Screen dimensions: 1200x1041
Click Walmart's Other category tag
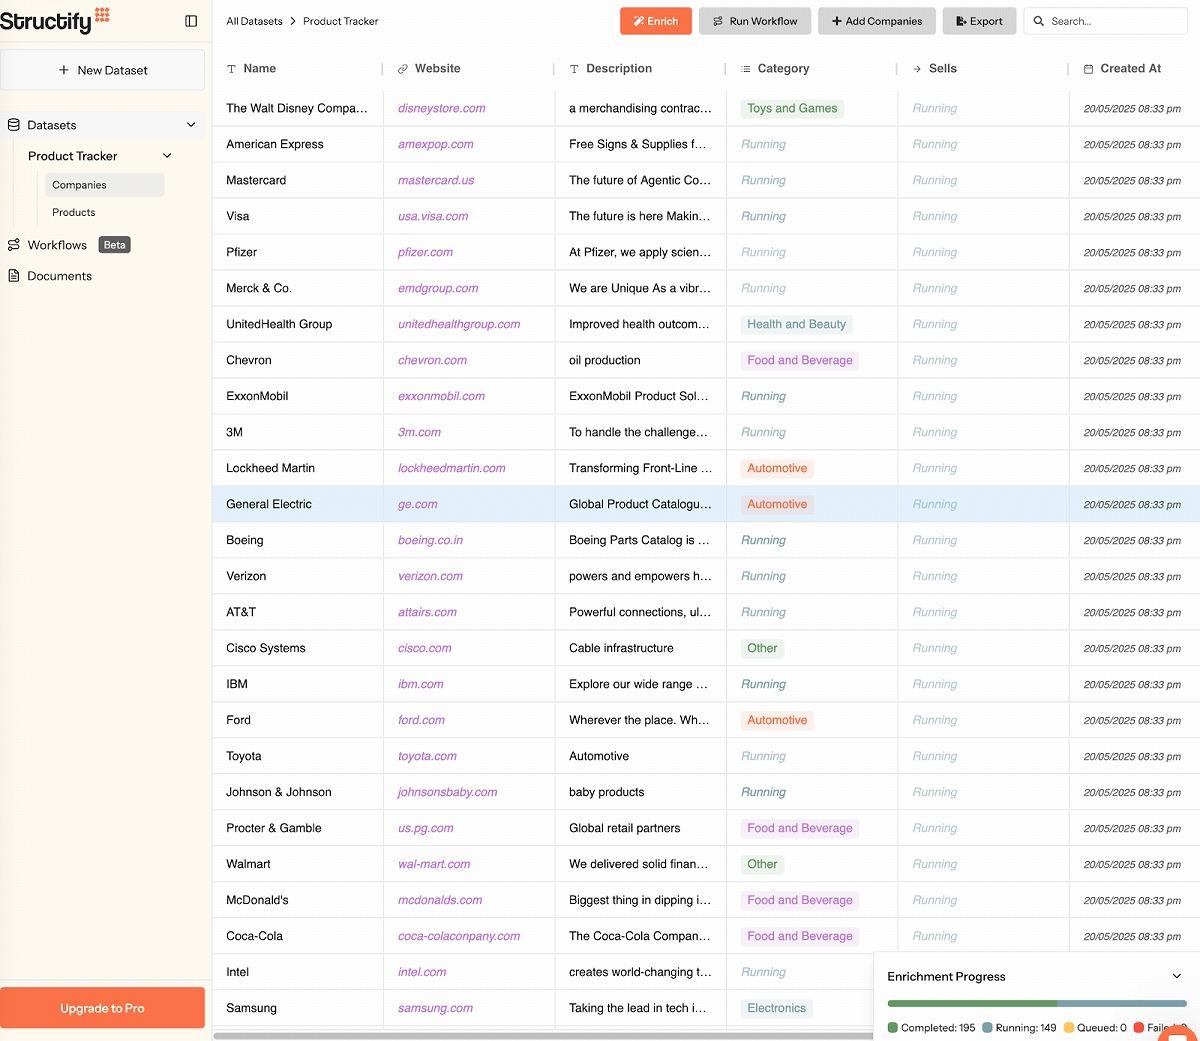(762, 864)
